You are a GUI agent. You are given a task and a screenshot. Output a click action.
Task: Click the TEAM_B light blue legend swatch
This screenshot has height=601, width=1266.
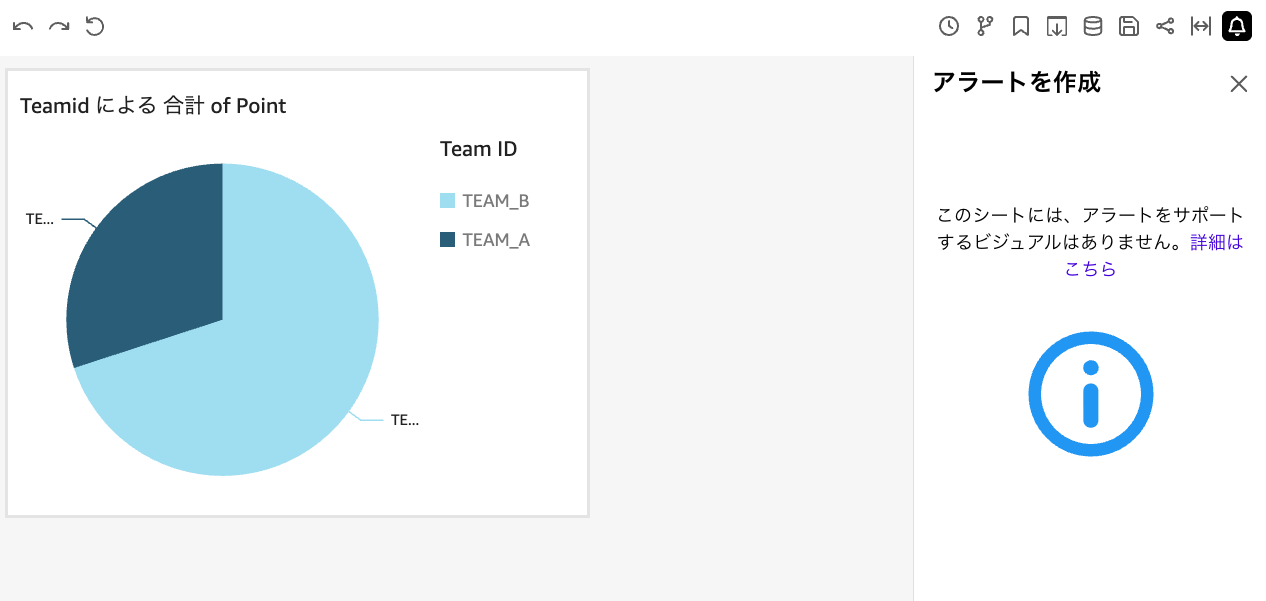tap(448, 201)
